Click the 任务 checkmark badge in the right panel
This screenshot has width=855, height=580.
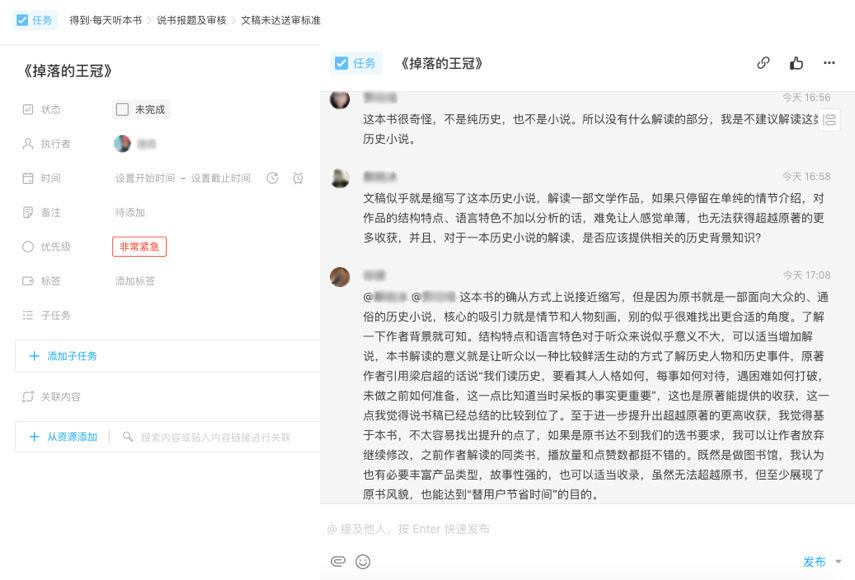click(x=341, y=62)
